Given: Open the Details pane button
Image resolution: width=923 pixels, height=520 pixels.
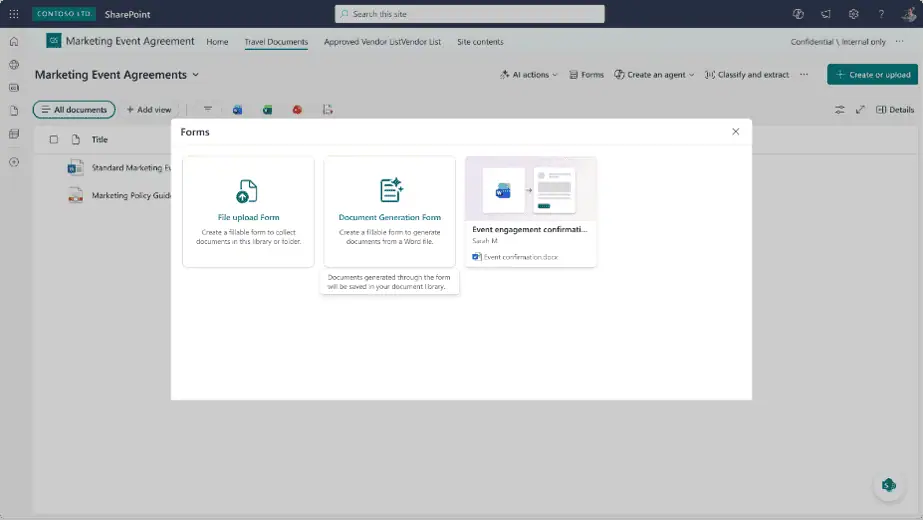Looking at the screenshot, I should tap(895, 110).
